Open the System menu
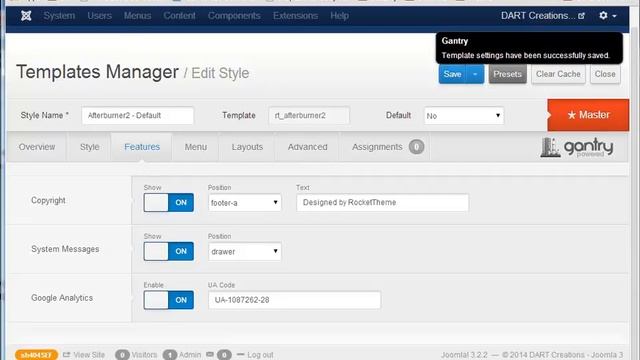The image size is (640, 360). point(59,16)
